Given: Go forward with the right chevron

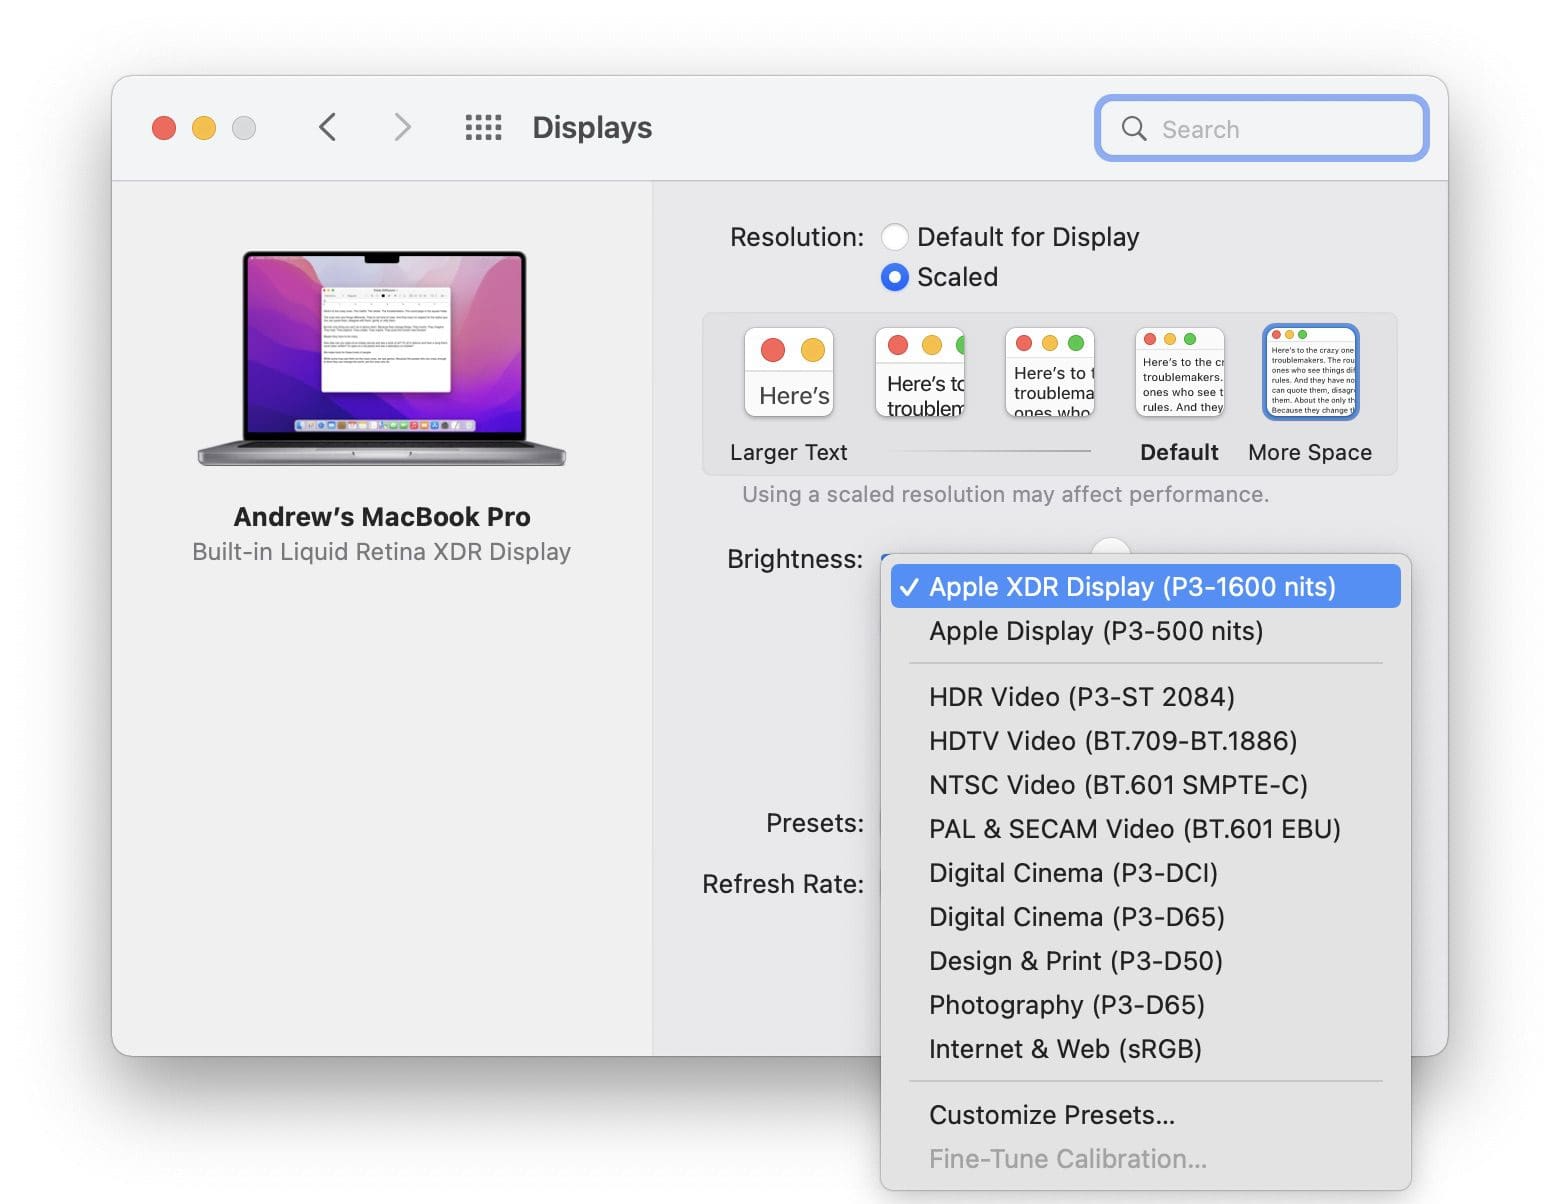Looking at the screenshot, I should coord(402,127).
